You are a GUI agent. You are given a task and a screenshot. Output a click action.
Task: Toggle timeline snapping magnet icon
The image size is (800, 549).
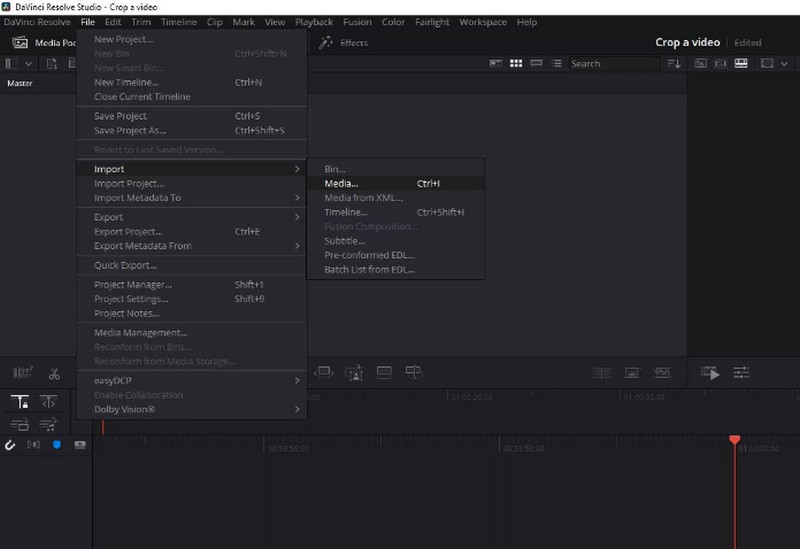[x=10, y=445]
